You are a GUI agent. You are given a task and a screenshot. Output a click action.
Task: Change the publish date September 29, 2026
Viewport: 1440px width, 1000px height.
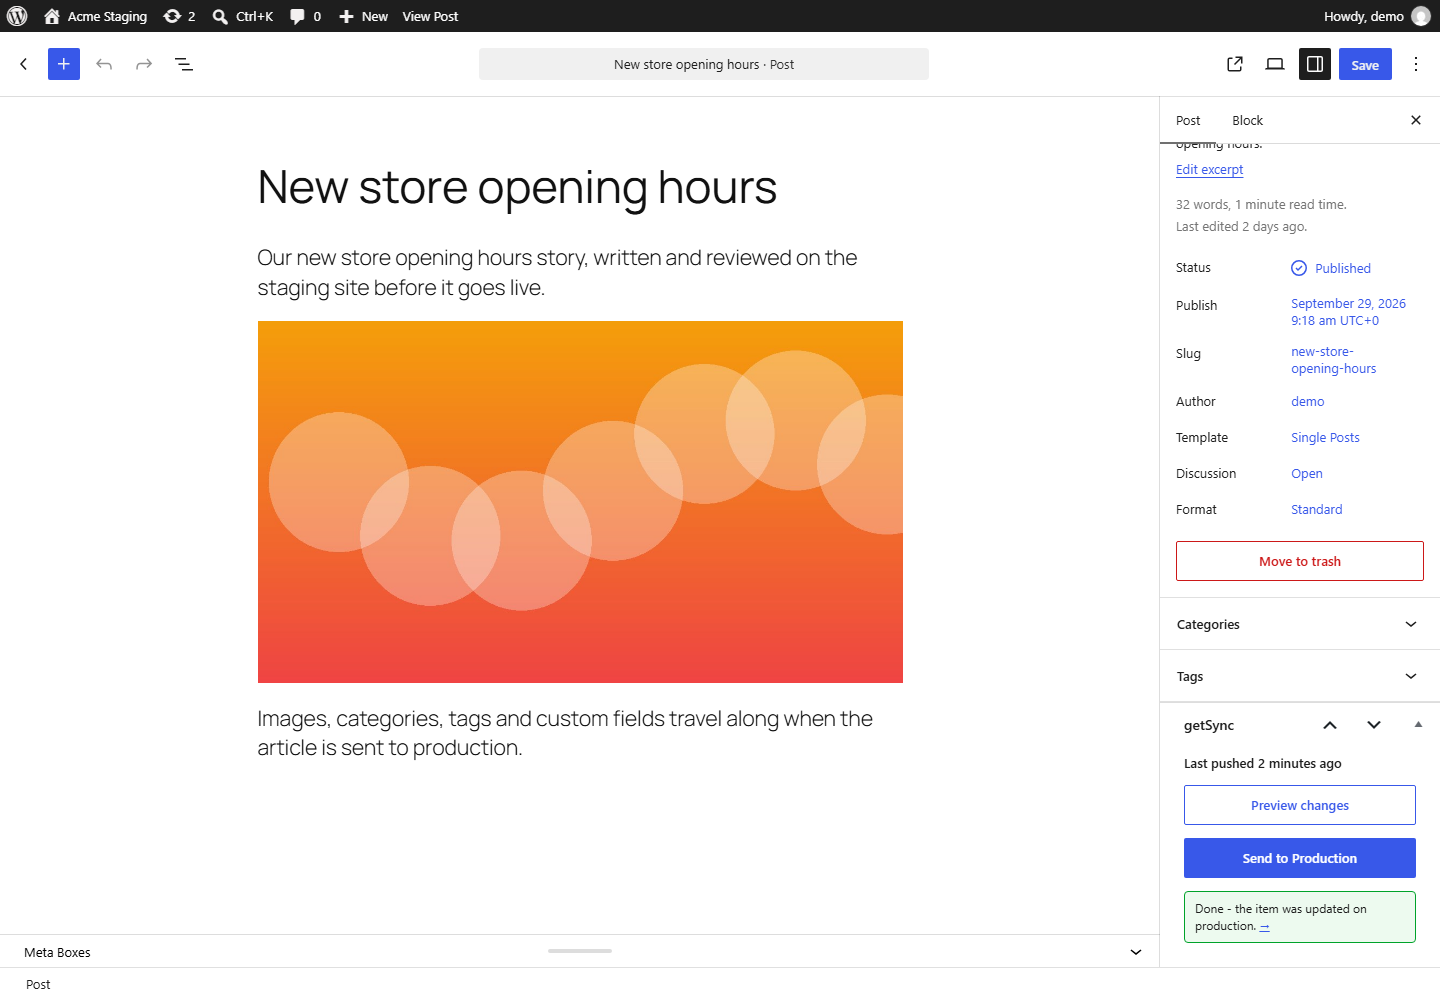tap(1348, 312)
